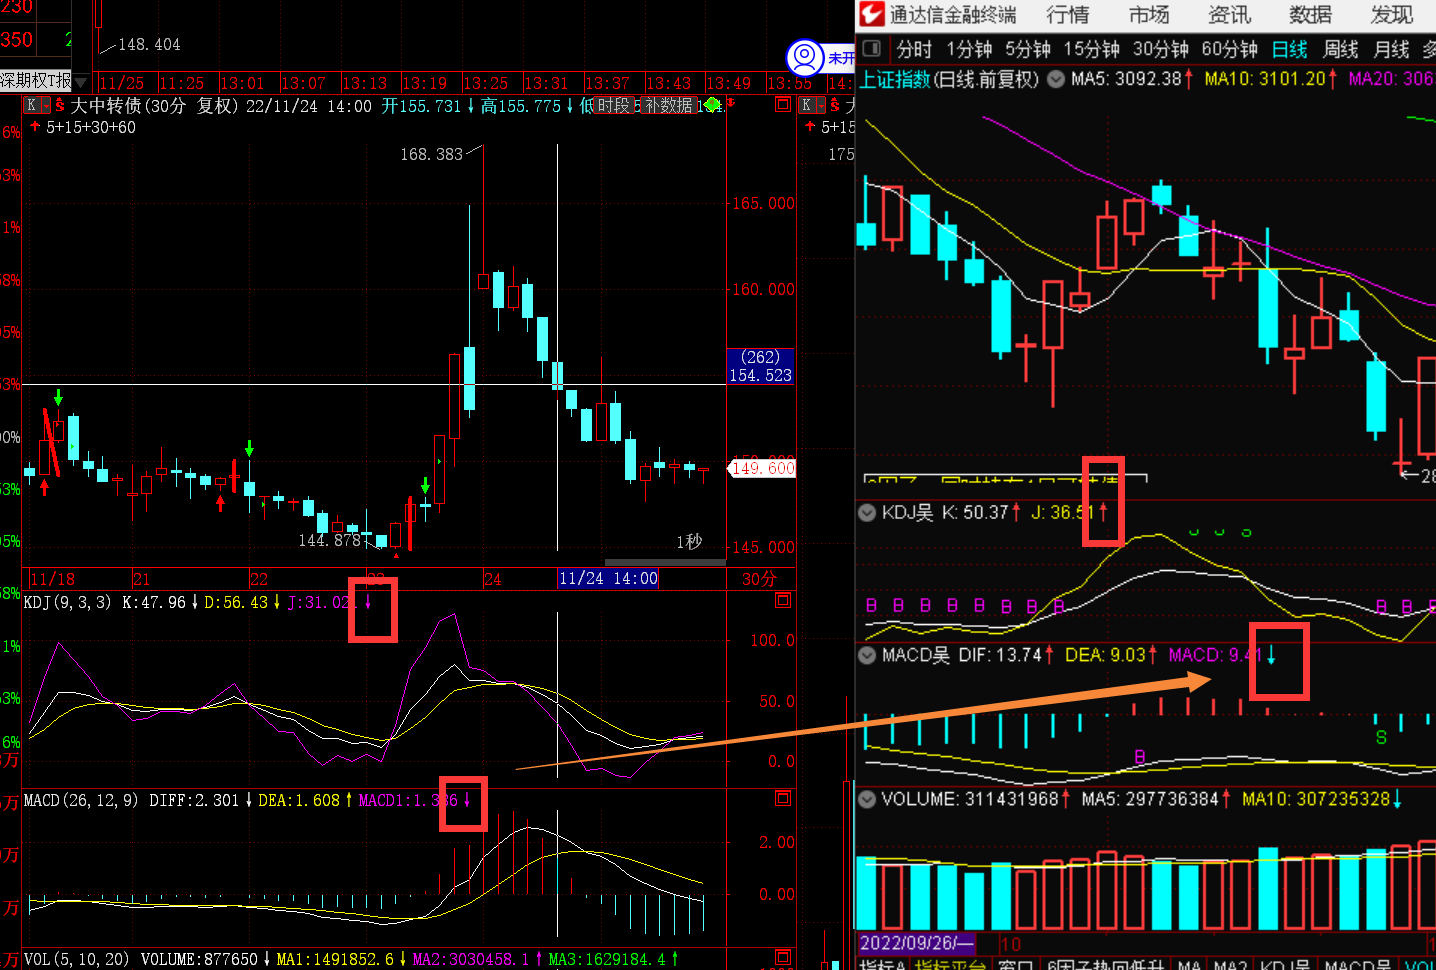Click the (262) 154.523 crosshair price tag

[x=761, y=366]
